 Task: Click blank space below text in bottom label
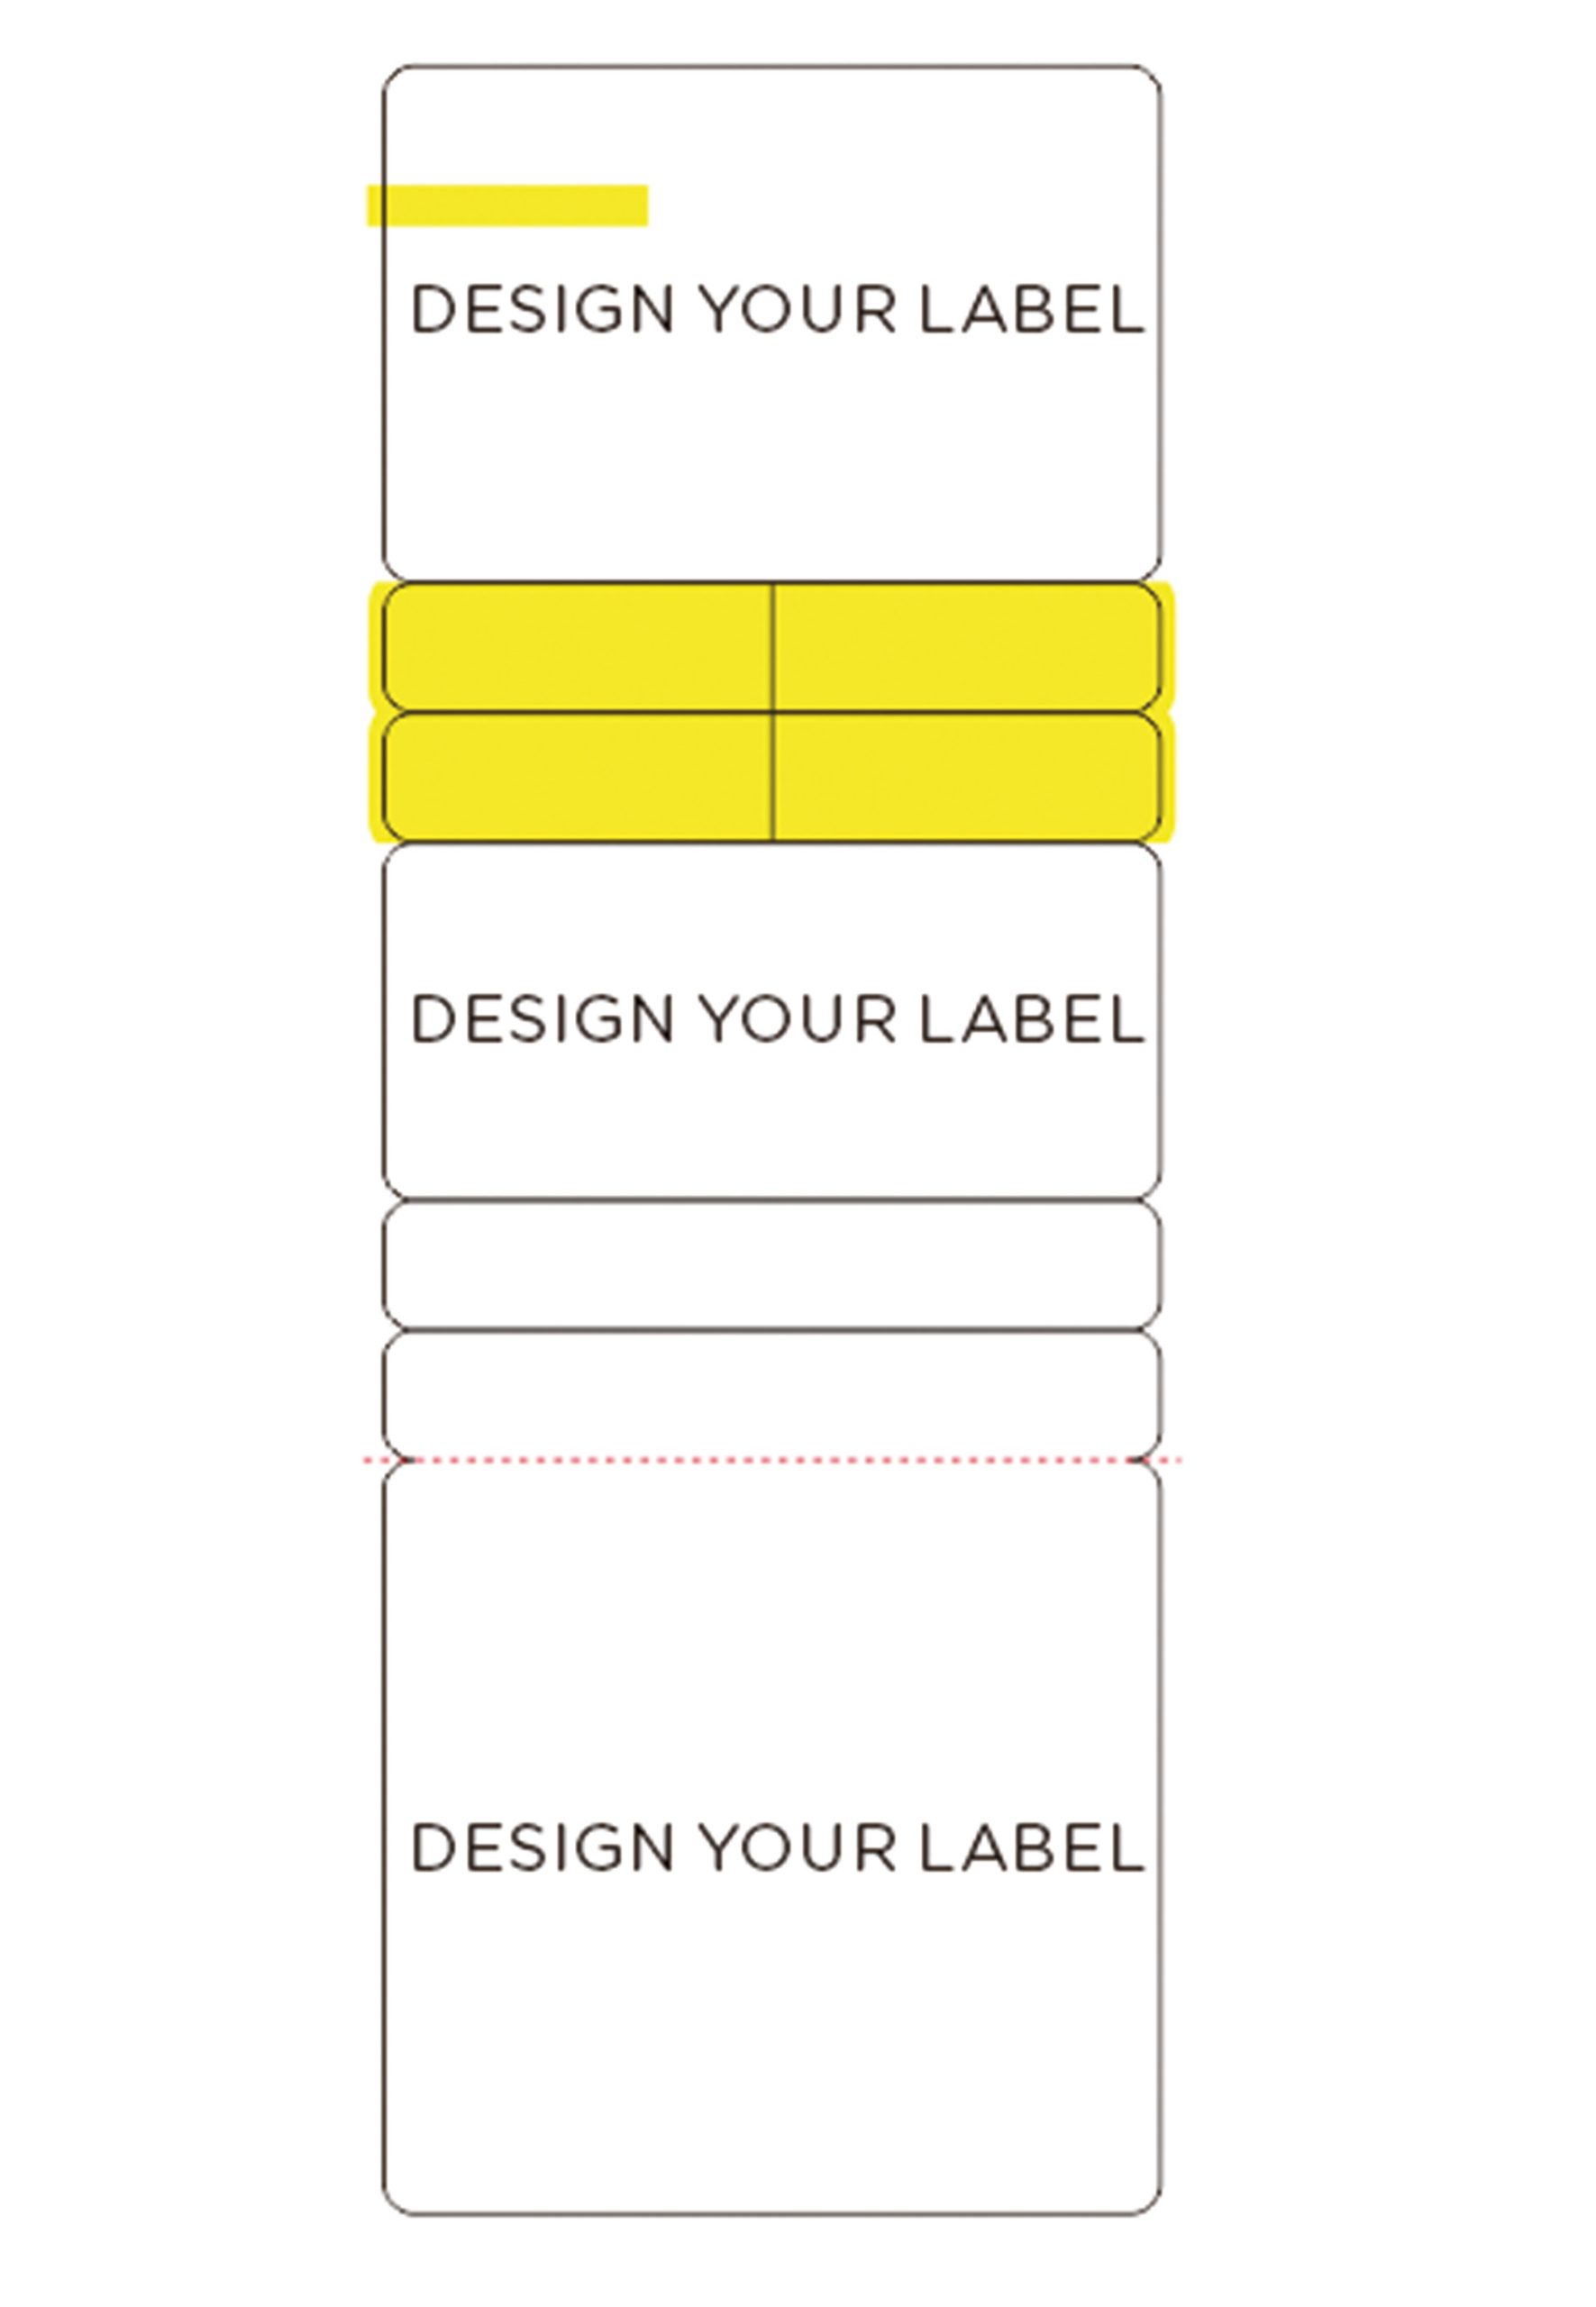[x=772, y=2050]
